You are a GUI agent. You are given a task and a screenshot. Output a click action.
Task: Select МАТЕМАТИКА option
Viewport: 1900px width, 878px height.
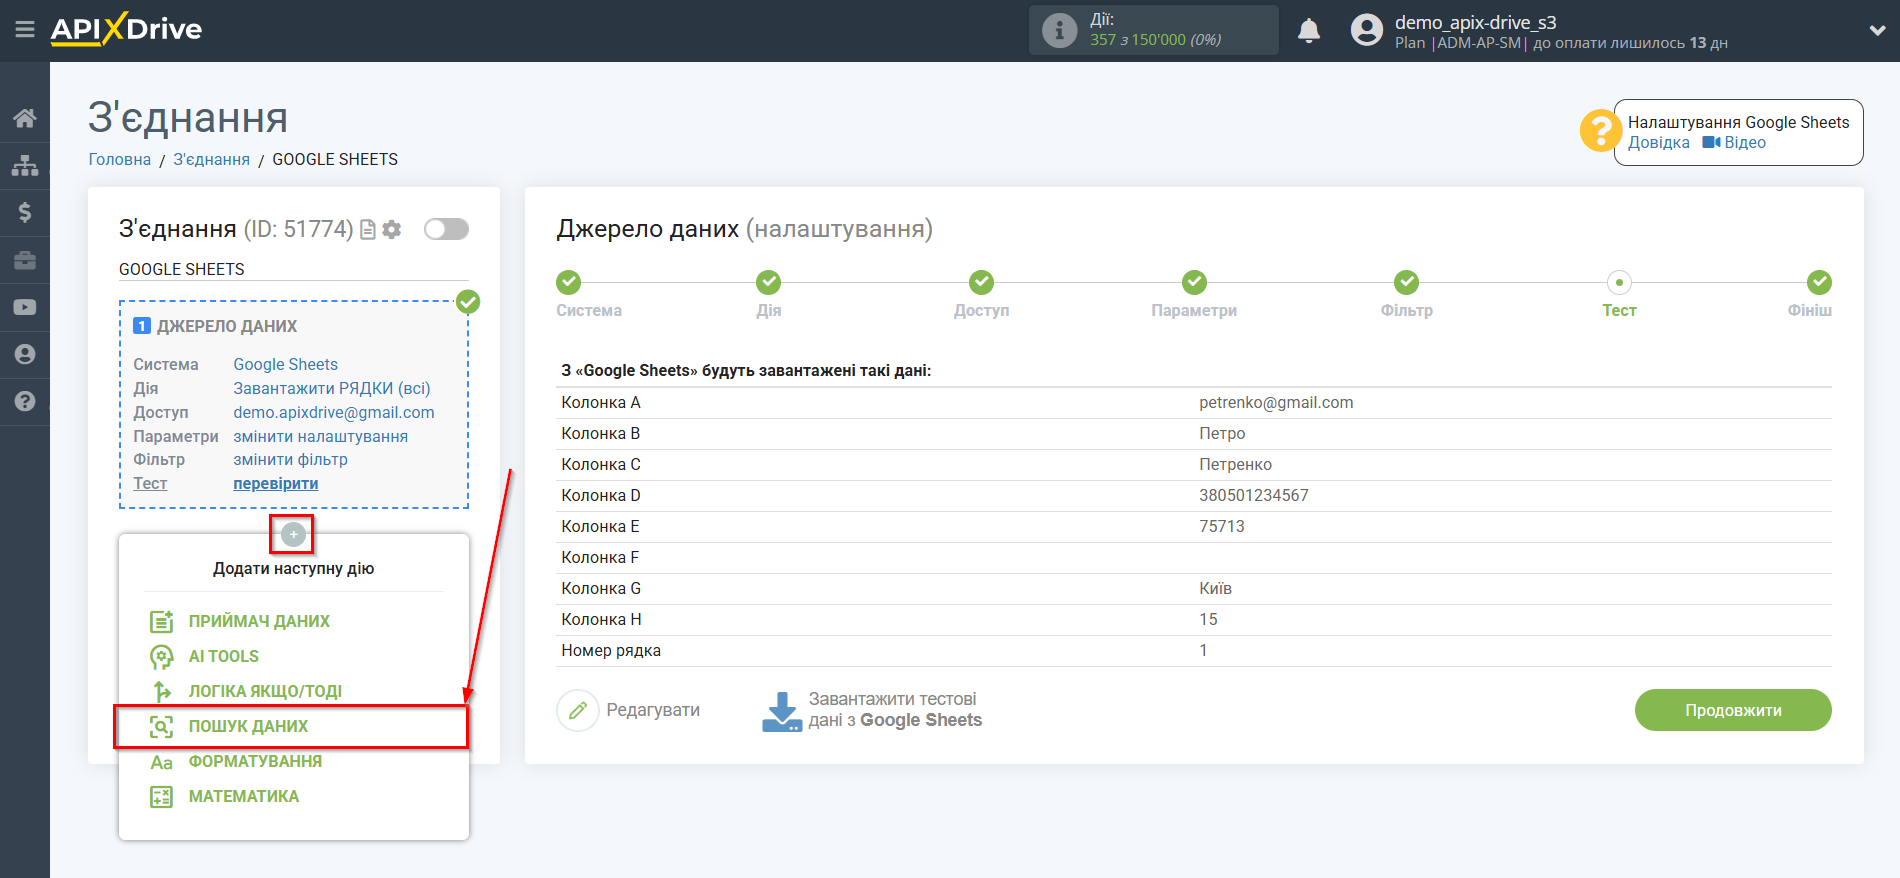(243, 796)
